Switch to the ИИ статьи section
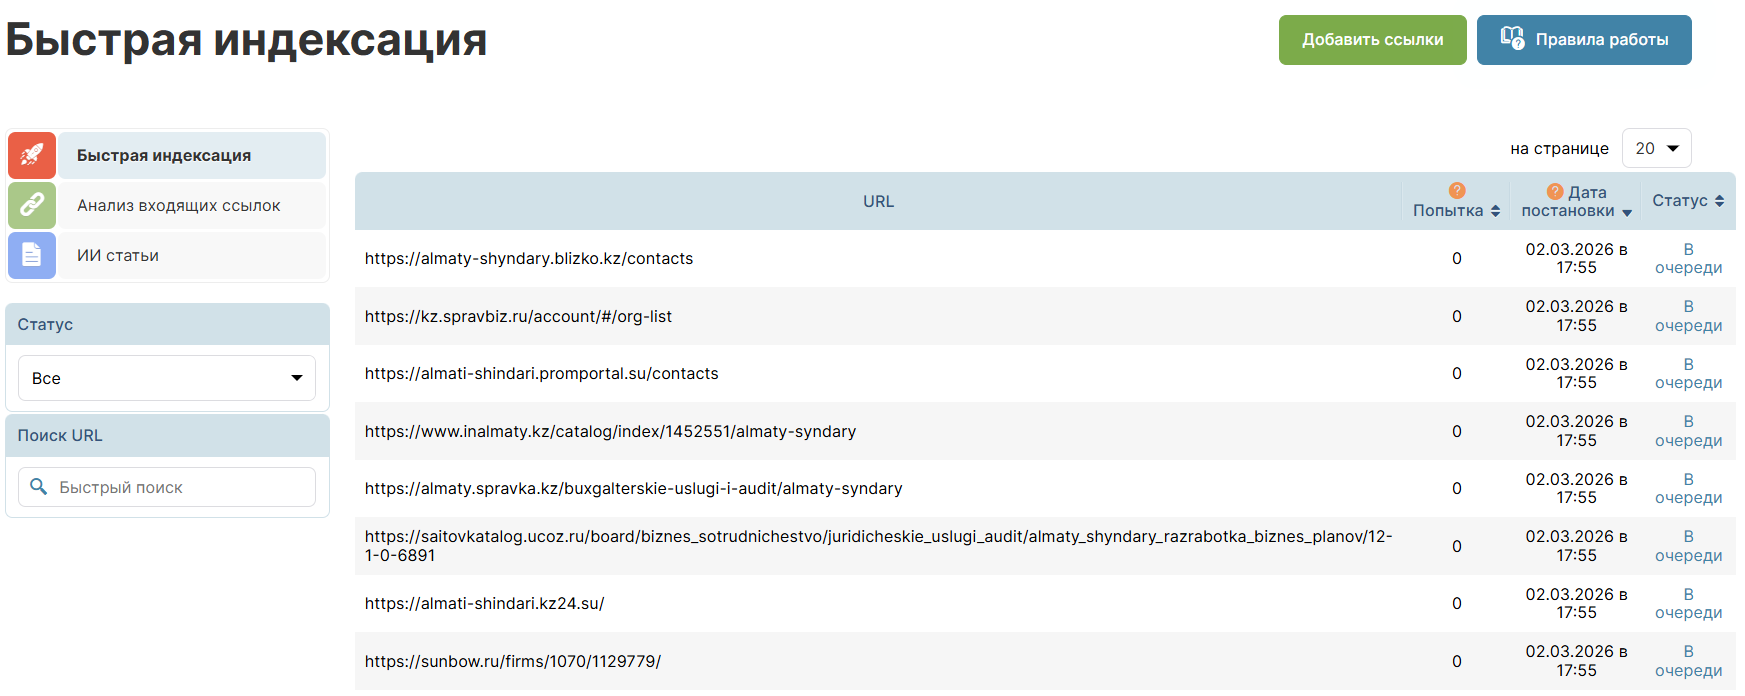Viewport: 1745px width, 696px height. 118,255
